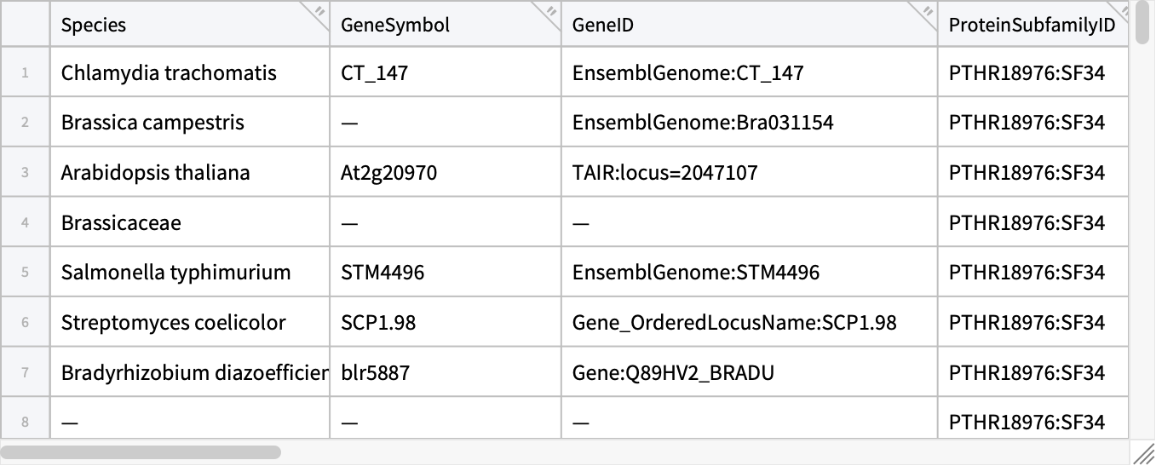
Task: Select the ProteinSubfamilyID column header
Action: 1030,27
